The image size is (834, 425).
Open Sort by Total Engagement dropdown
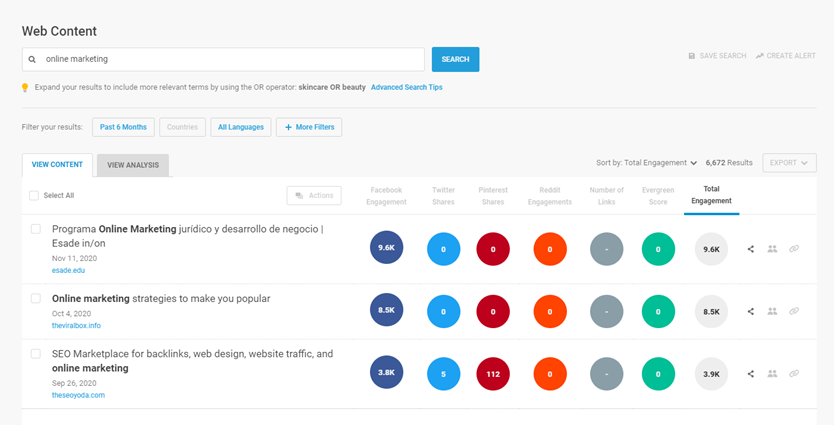(647, 163)
